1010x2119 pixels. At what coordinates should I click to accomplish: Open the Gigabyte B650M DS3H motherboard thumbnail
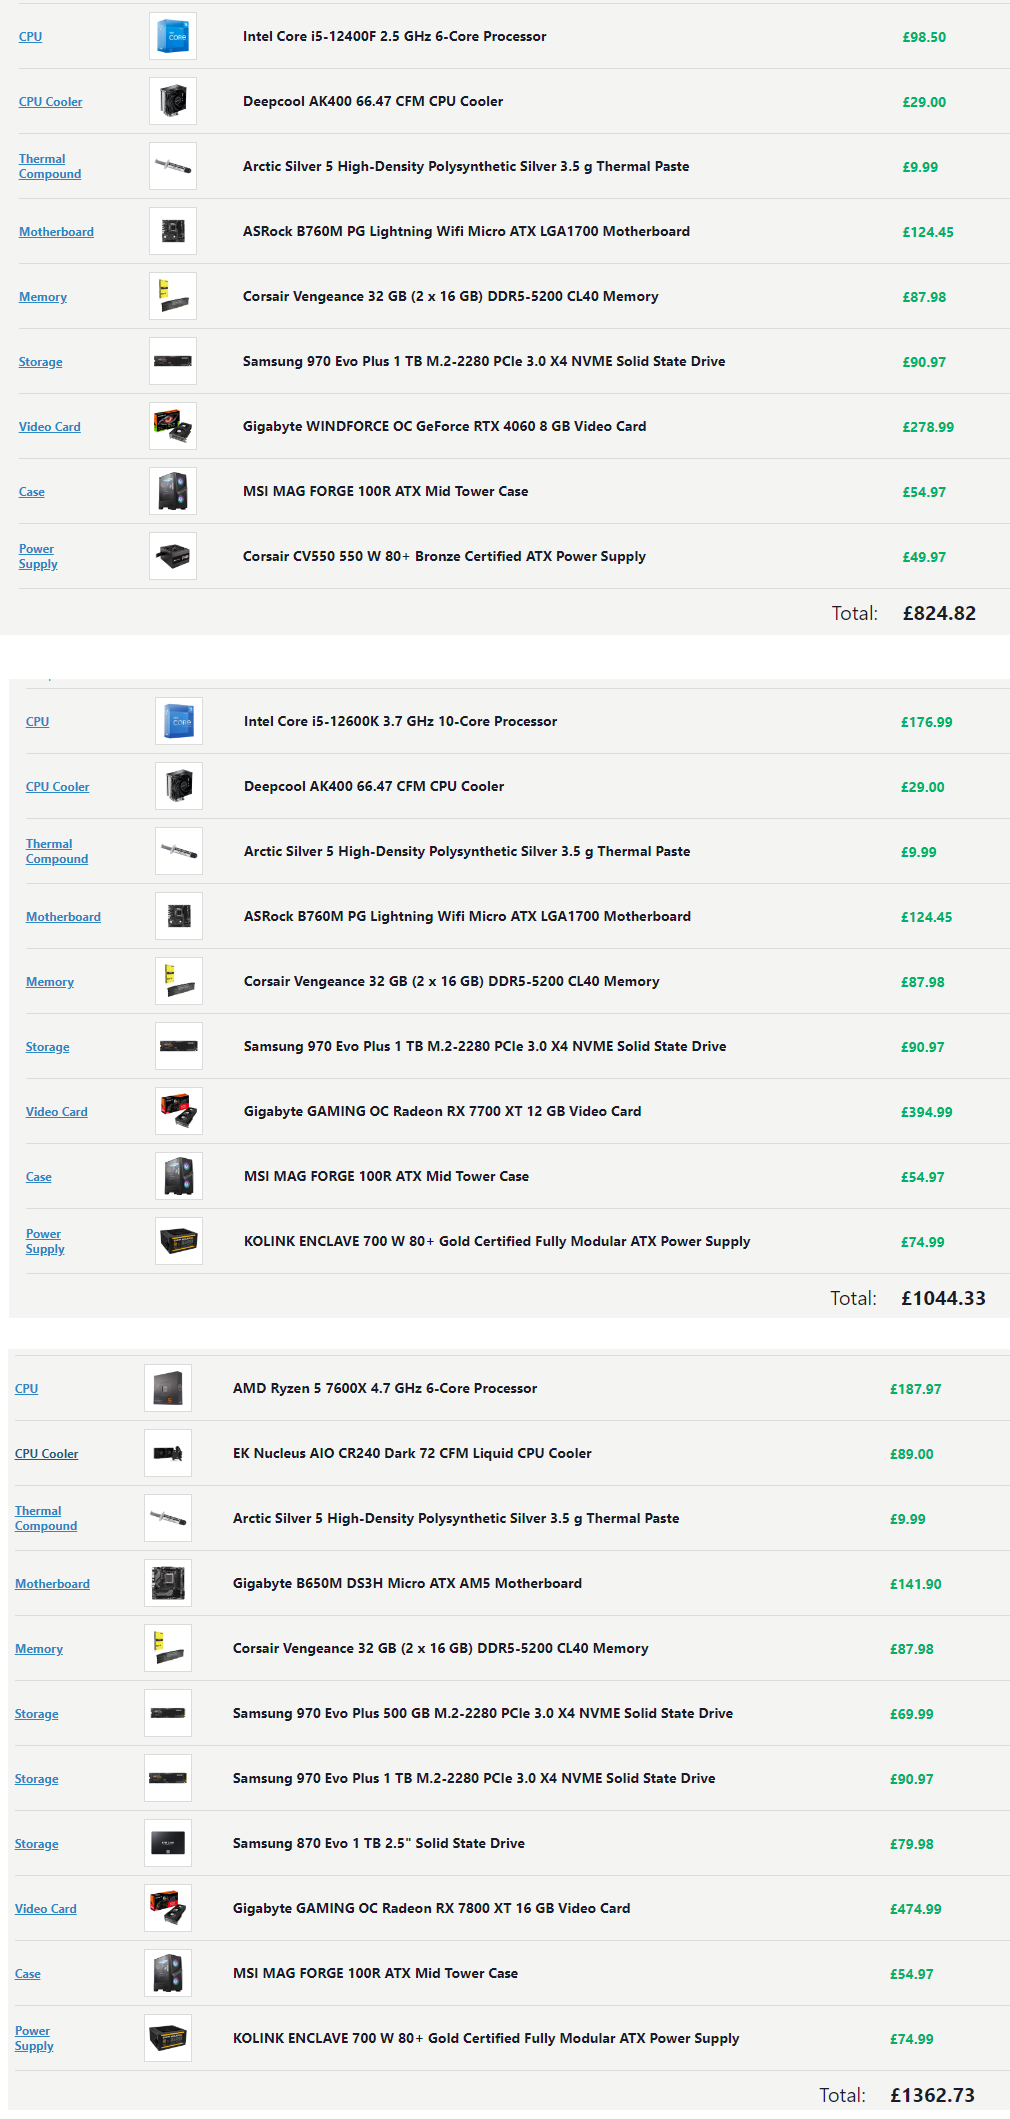pyautogui.click(x=168, y=1583)
